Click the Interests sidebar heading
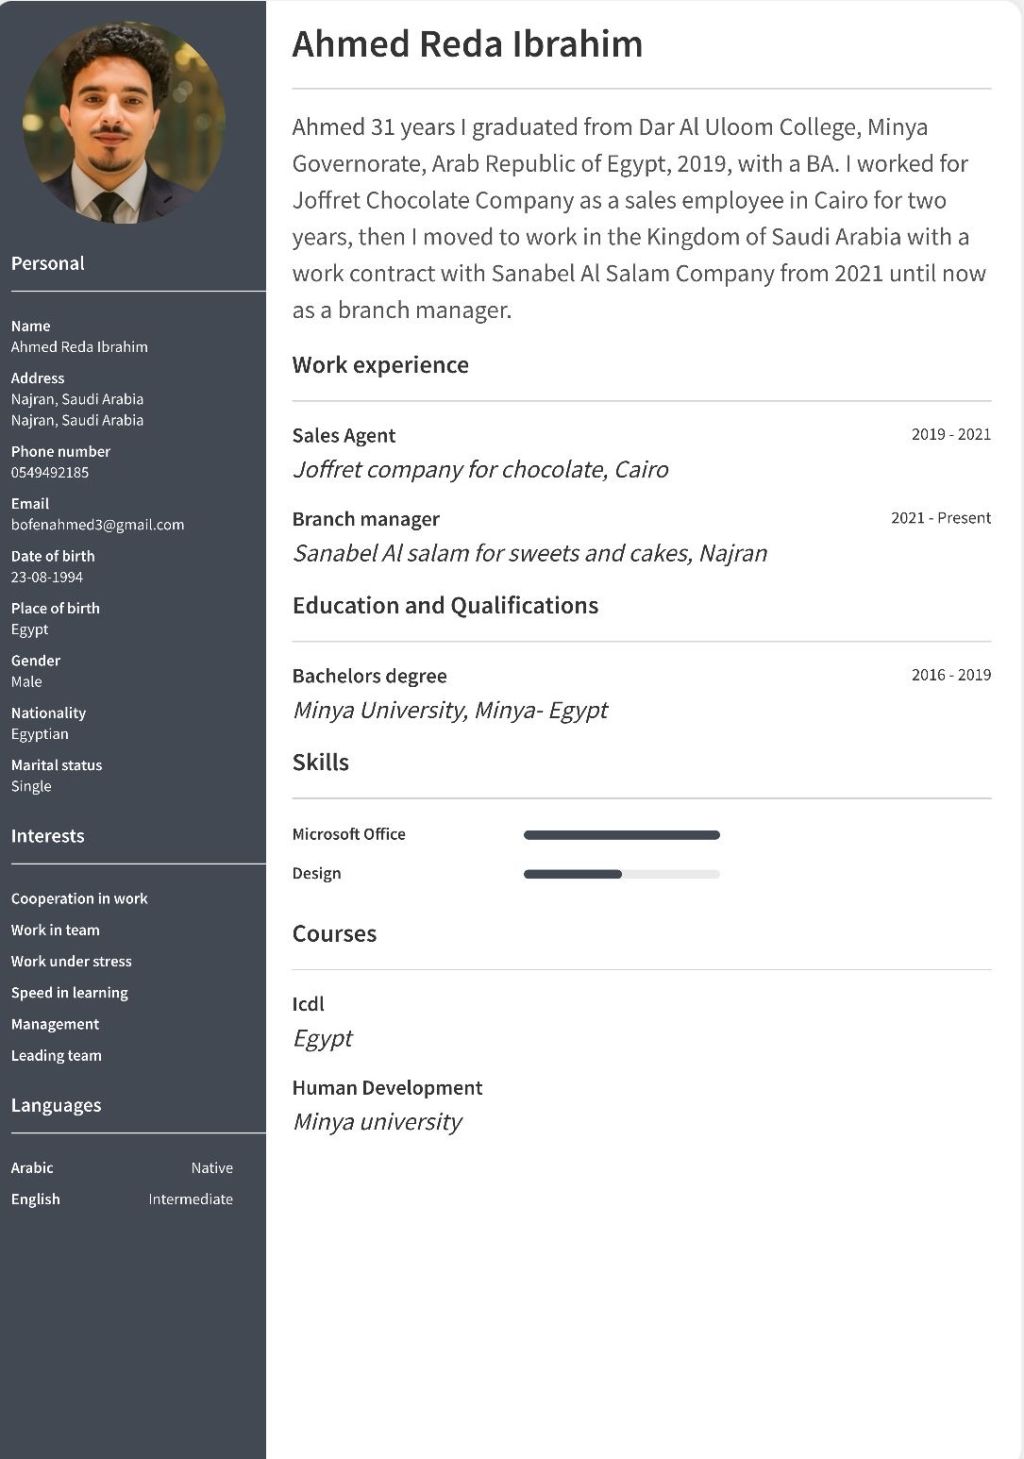Viewport: 1024px width, 1459px height. pos(47,837)
